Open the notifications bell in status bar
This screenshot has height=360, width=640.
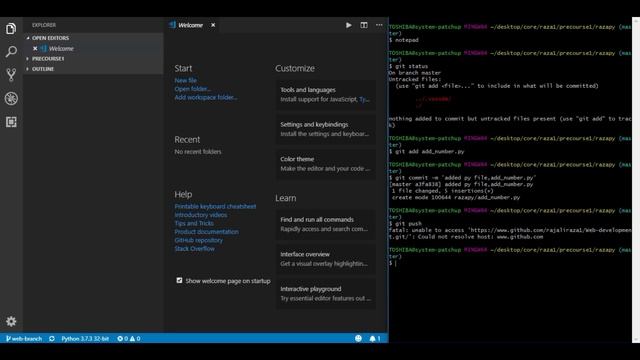(x=374, y=339)
